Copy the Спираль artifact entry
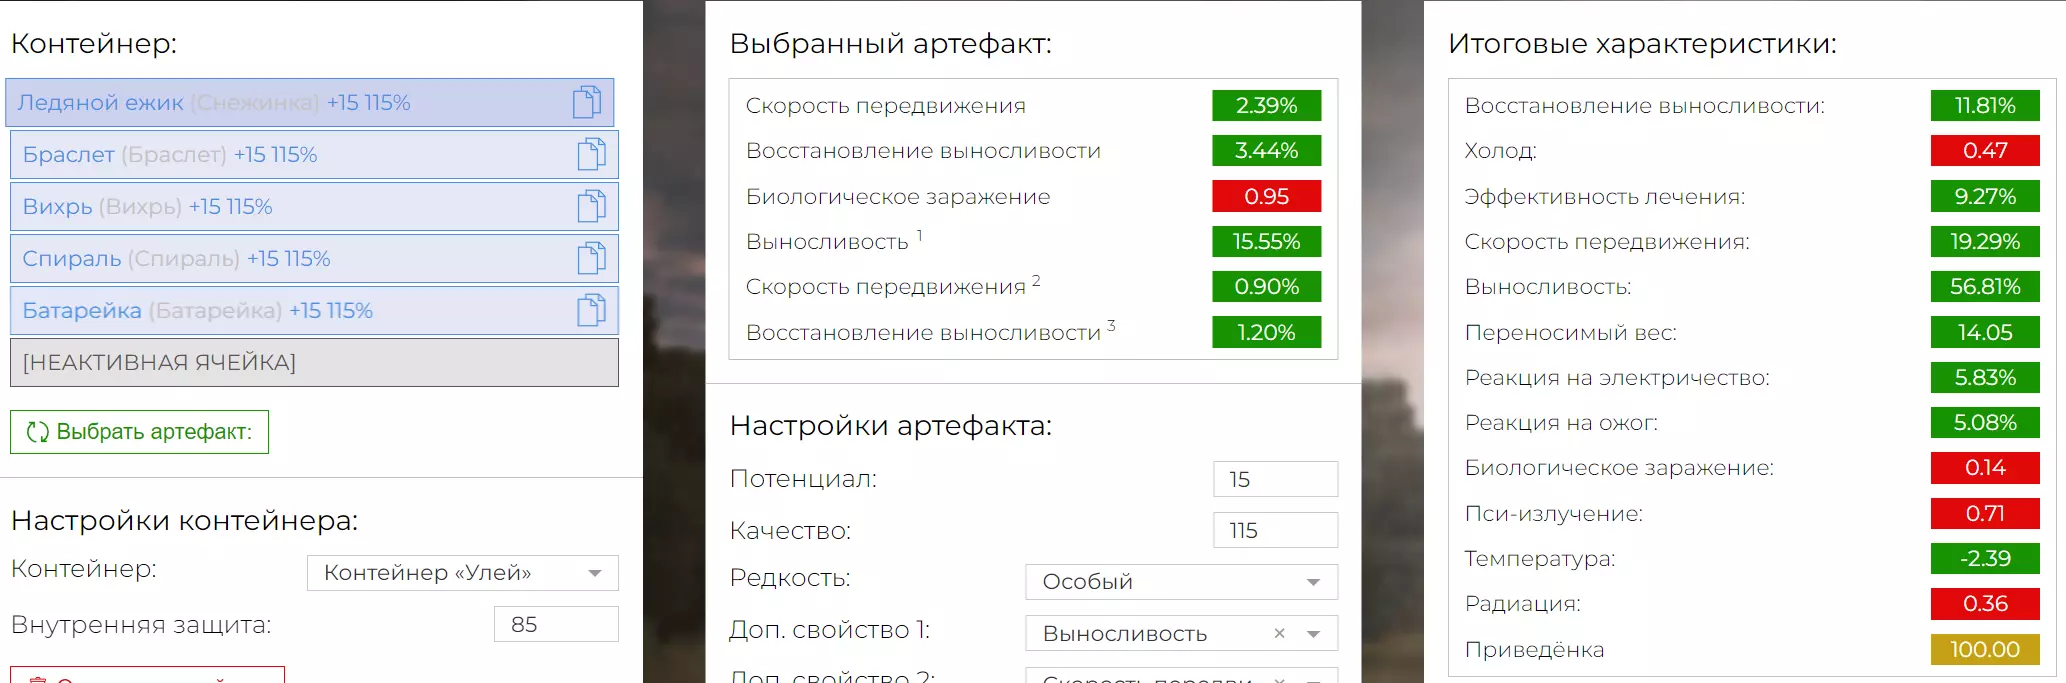Viewport: 2066px width, 683px height. pos(591,258)
